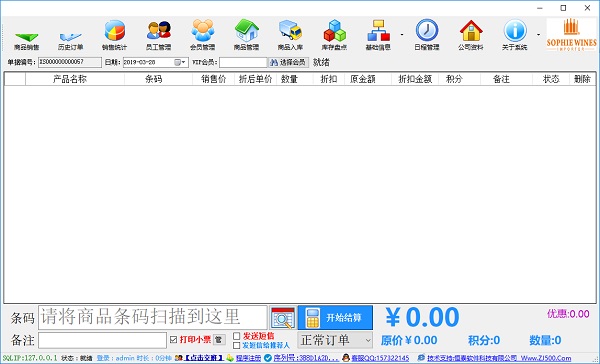Expand dropdown arrow next to 基础信息
Viewport: 600px width, 364px height.
(402, 35)
